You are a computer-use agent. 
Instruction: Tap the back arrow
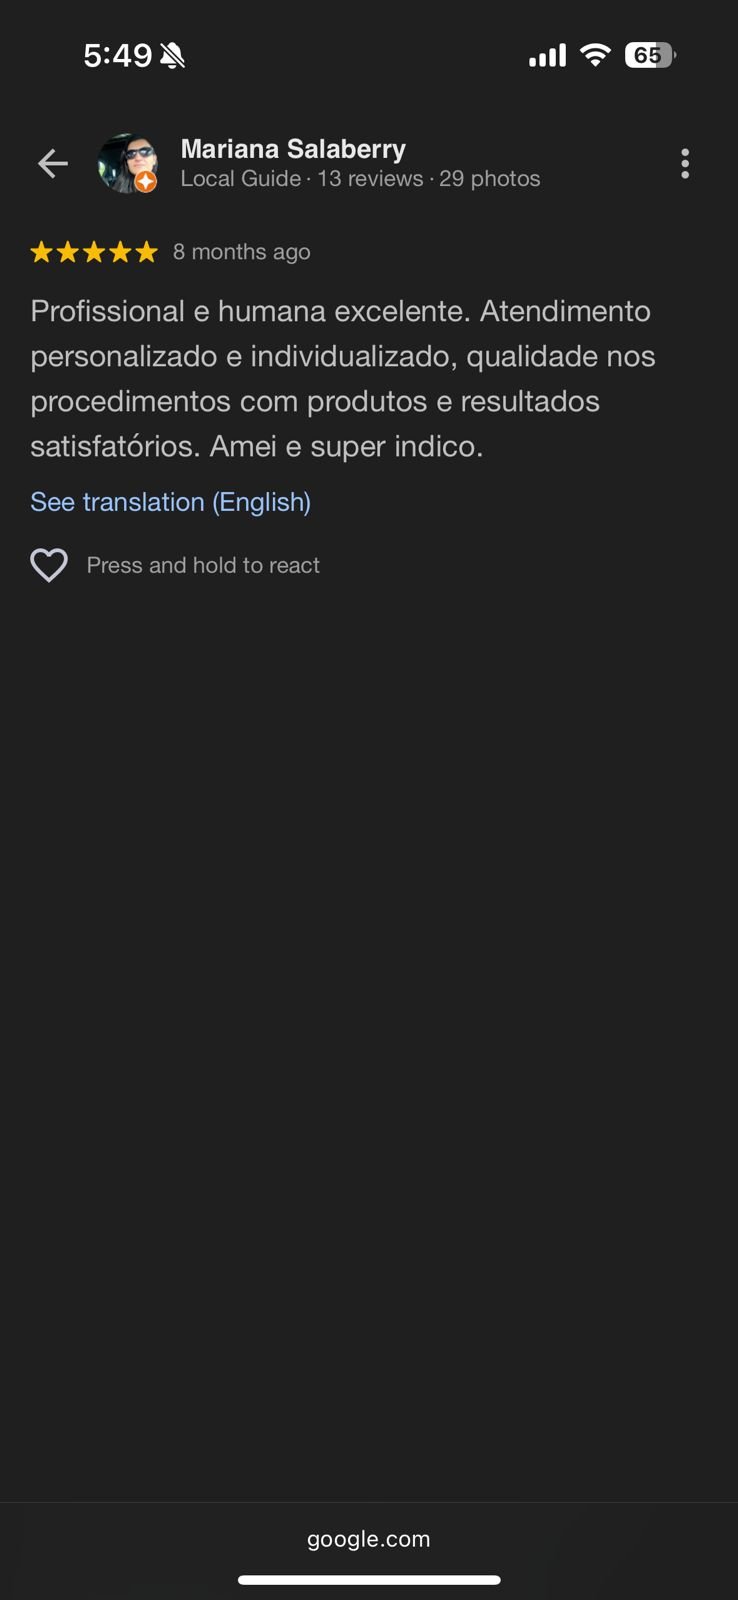click(53, 163)
